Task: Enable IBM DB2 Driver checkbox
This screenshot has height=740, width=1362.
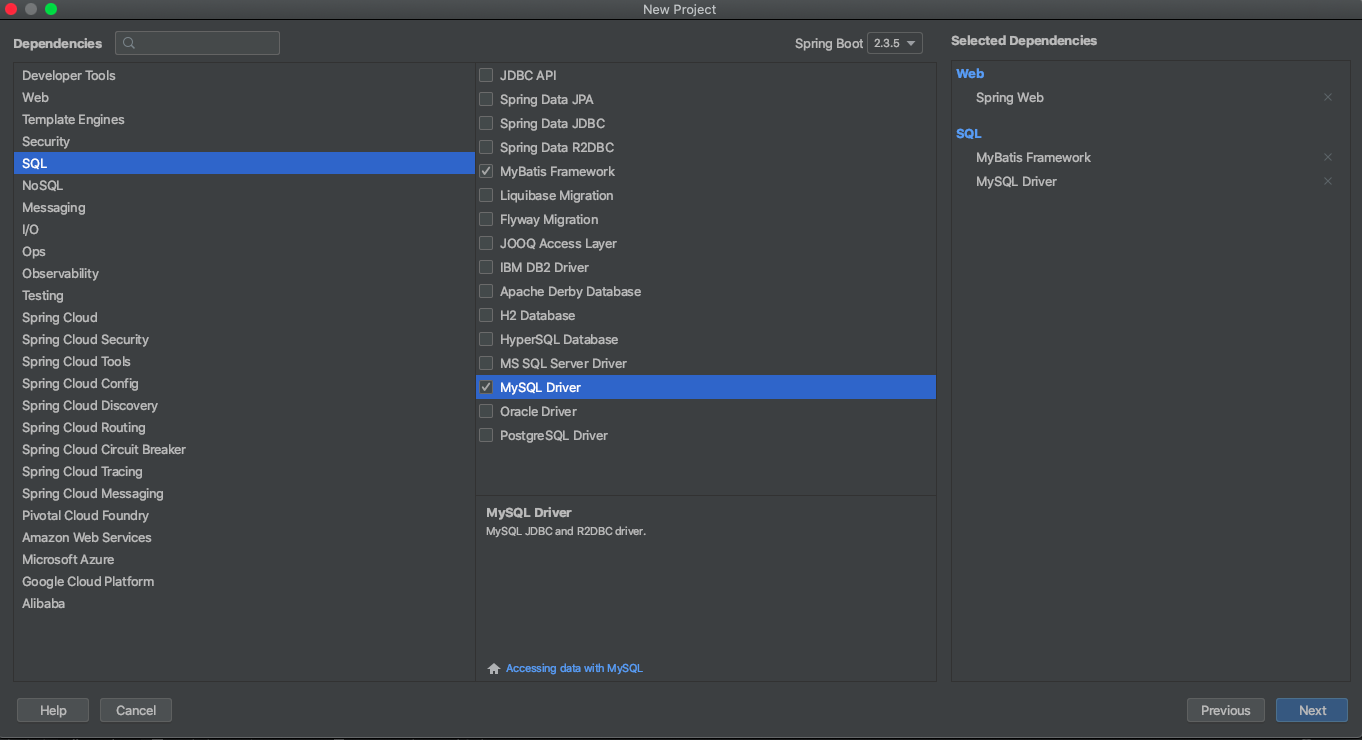Action: click(x=486, y=267)
